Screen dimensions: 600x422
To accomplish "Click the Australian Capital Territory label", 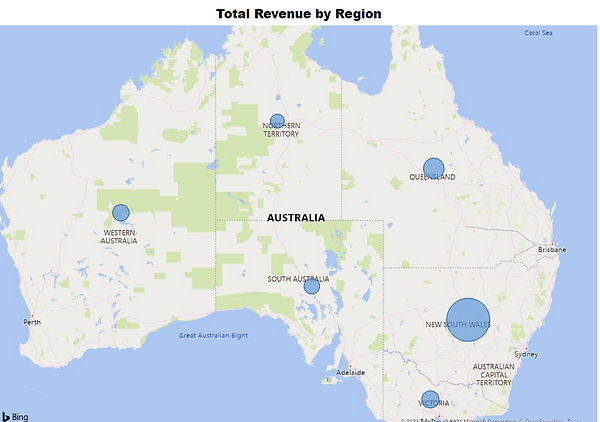I will pos(494,375).
